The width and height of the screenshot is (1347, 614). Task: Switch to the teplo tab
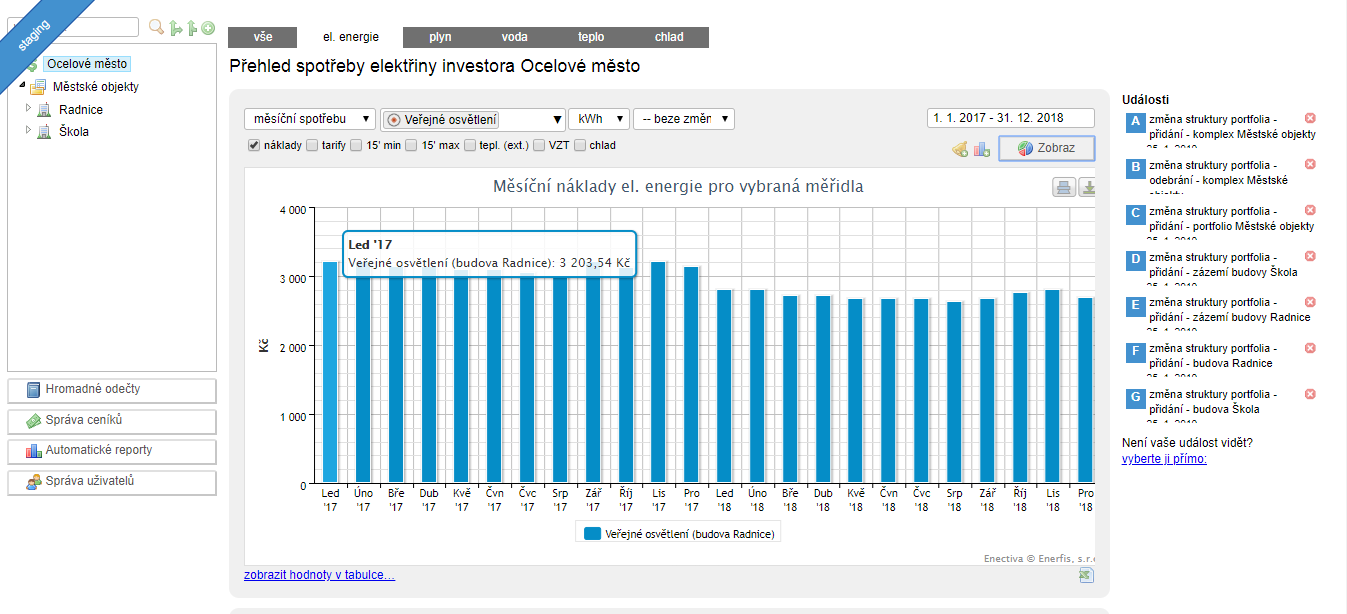point(591,37)
